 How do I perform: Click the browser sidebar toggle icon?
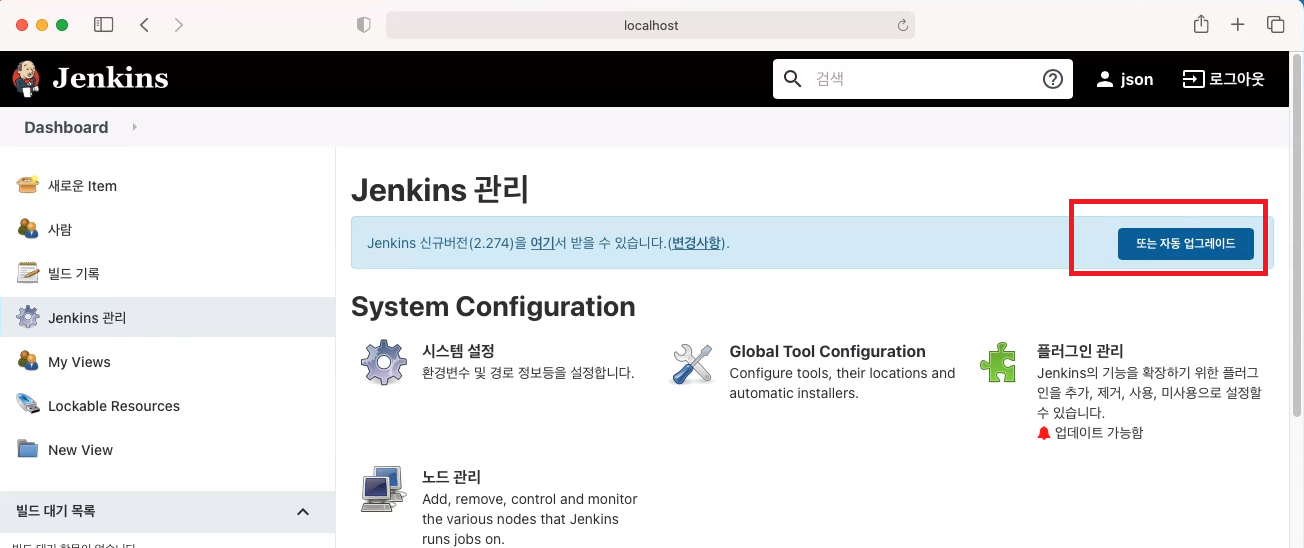(x=103, y=25)
